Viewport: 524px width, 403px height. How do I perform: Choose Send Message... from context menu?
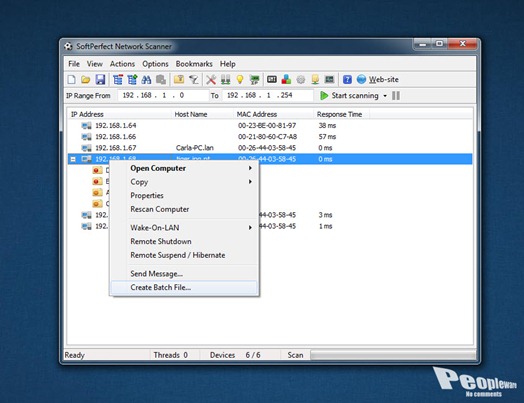(184, 274)
